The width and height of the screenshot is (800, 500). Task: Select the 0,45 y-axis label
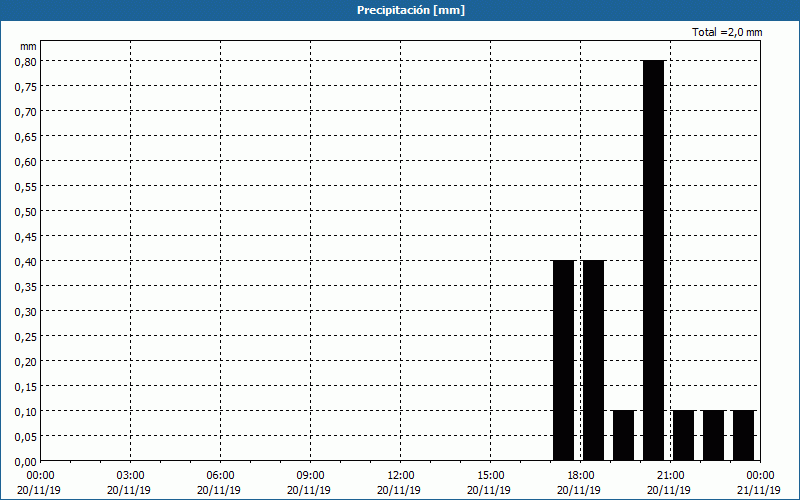click(26, 237)
